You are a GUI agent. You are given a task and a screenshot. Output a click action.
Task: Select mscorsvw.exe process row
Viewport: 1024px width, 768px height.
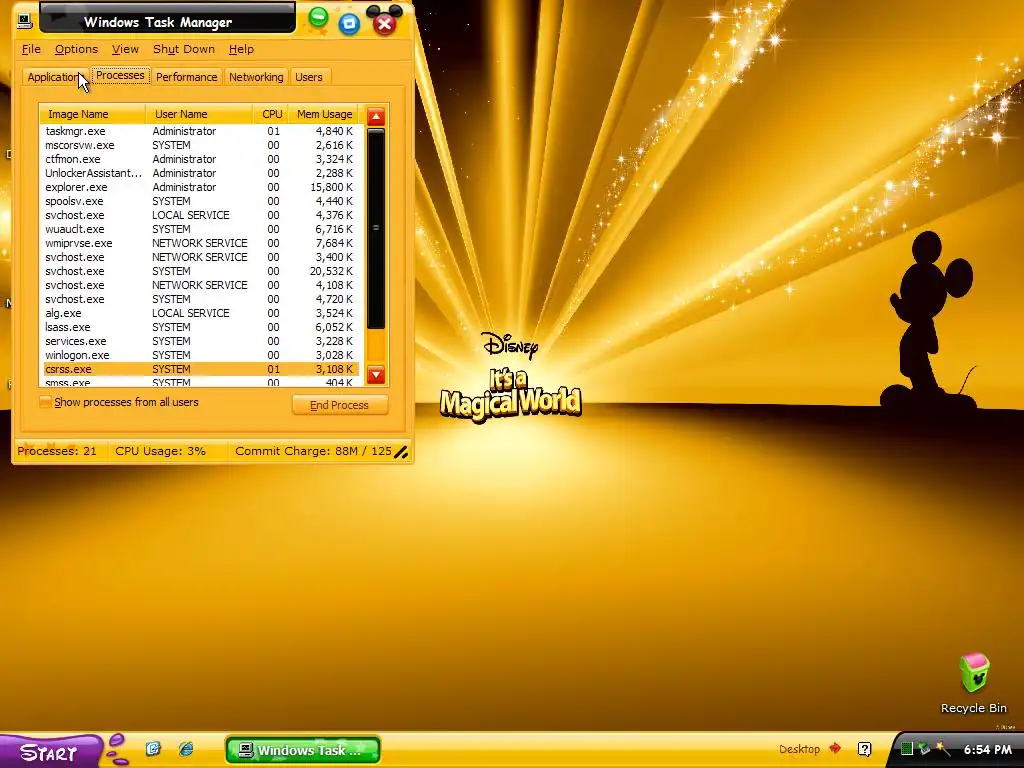coord(200,145)
